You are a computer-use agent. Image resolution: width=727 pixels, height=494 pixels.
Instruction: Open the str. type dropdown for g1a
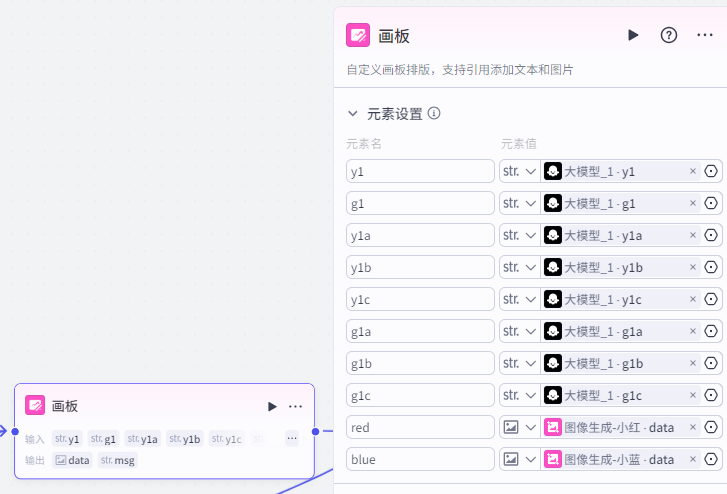coord(520,332)
